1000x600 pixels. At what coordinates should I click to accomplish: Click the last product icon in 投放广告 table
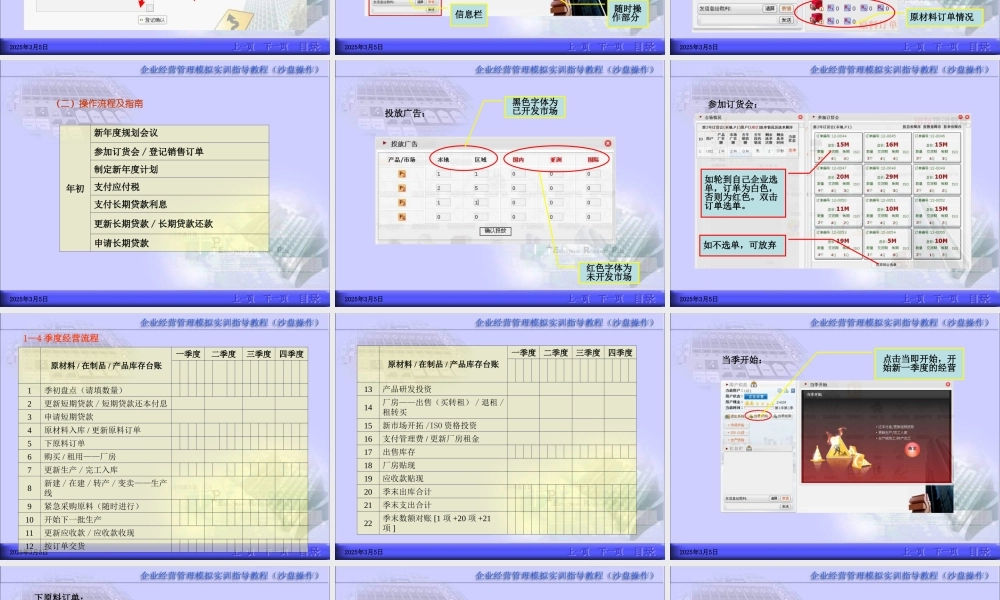(402, 217)
